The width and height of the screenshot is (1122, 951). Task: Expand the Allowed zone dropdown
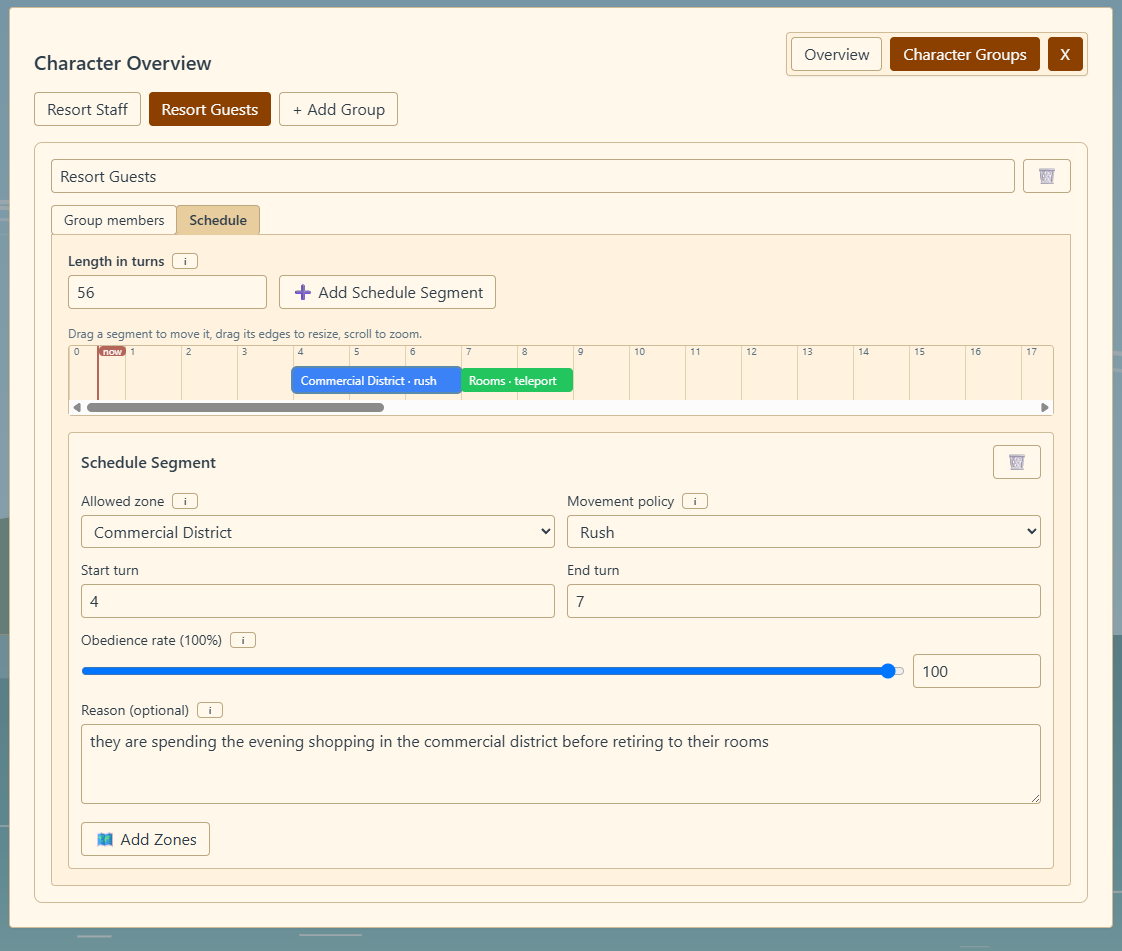coord(318,532)
